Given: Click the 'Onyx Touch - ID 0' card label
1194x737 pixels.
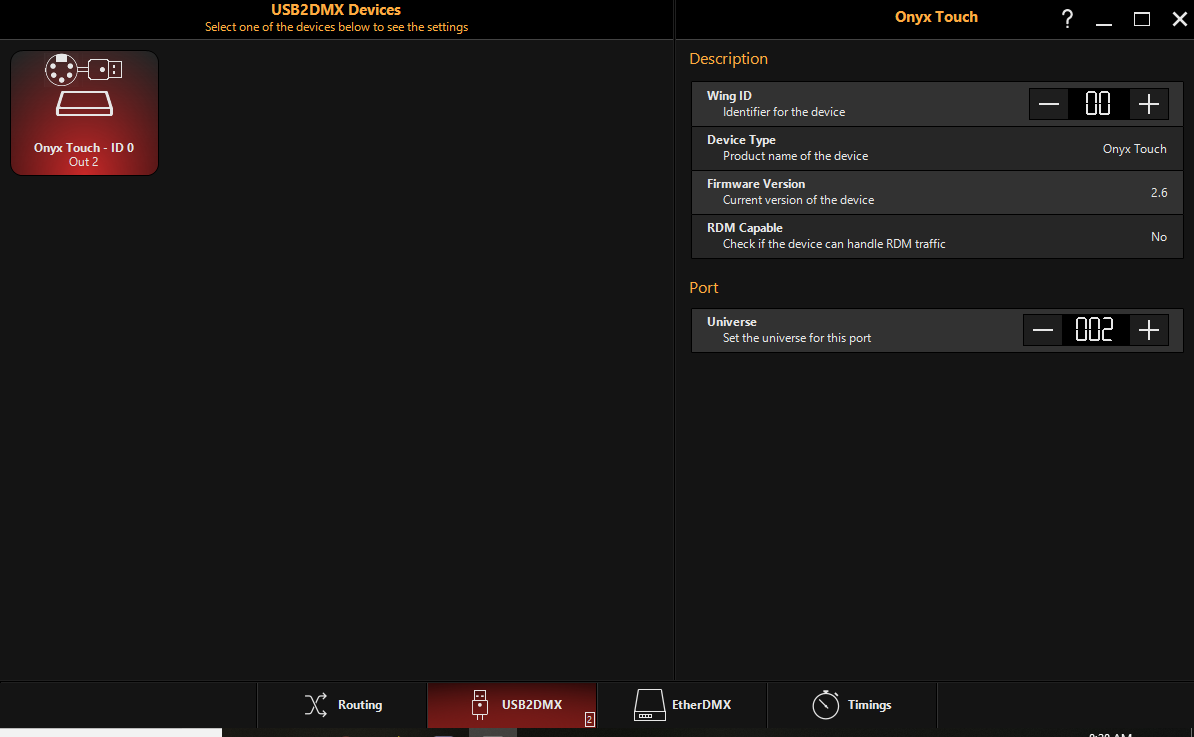Looking at the screenshot, I should tap(84, 148).
